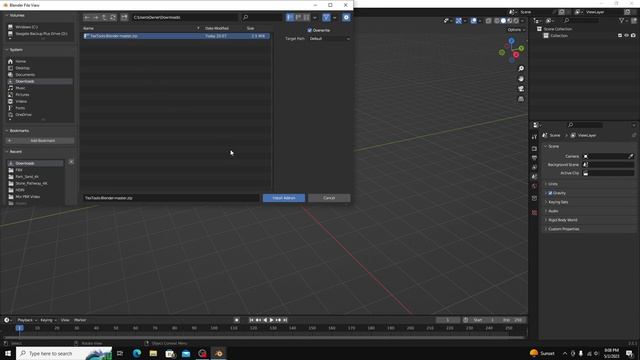
Task: Open the Keying menu in timeline
Action: 48,320
